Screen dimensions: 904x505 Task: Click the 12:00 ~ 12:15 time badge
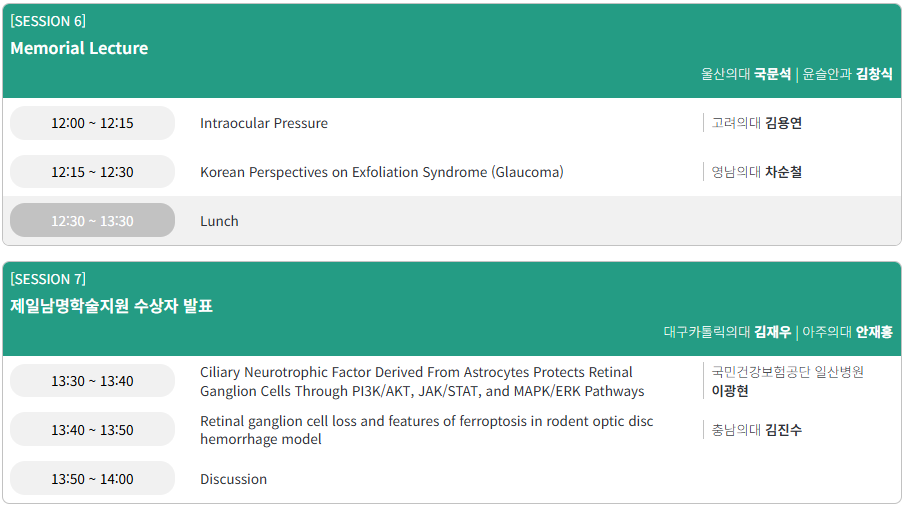[x=92, y=123]
